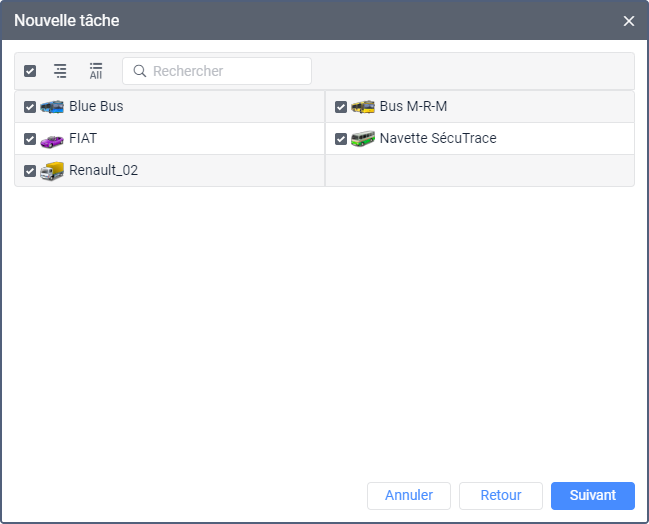Viewport: 649px width, 524px height.
Task: Toggle the select-all checkbox in toolbar
Action: [x=30, y=71]
